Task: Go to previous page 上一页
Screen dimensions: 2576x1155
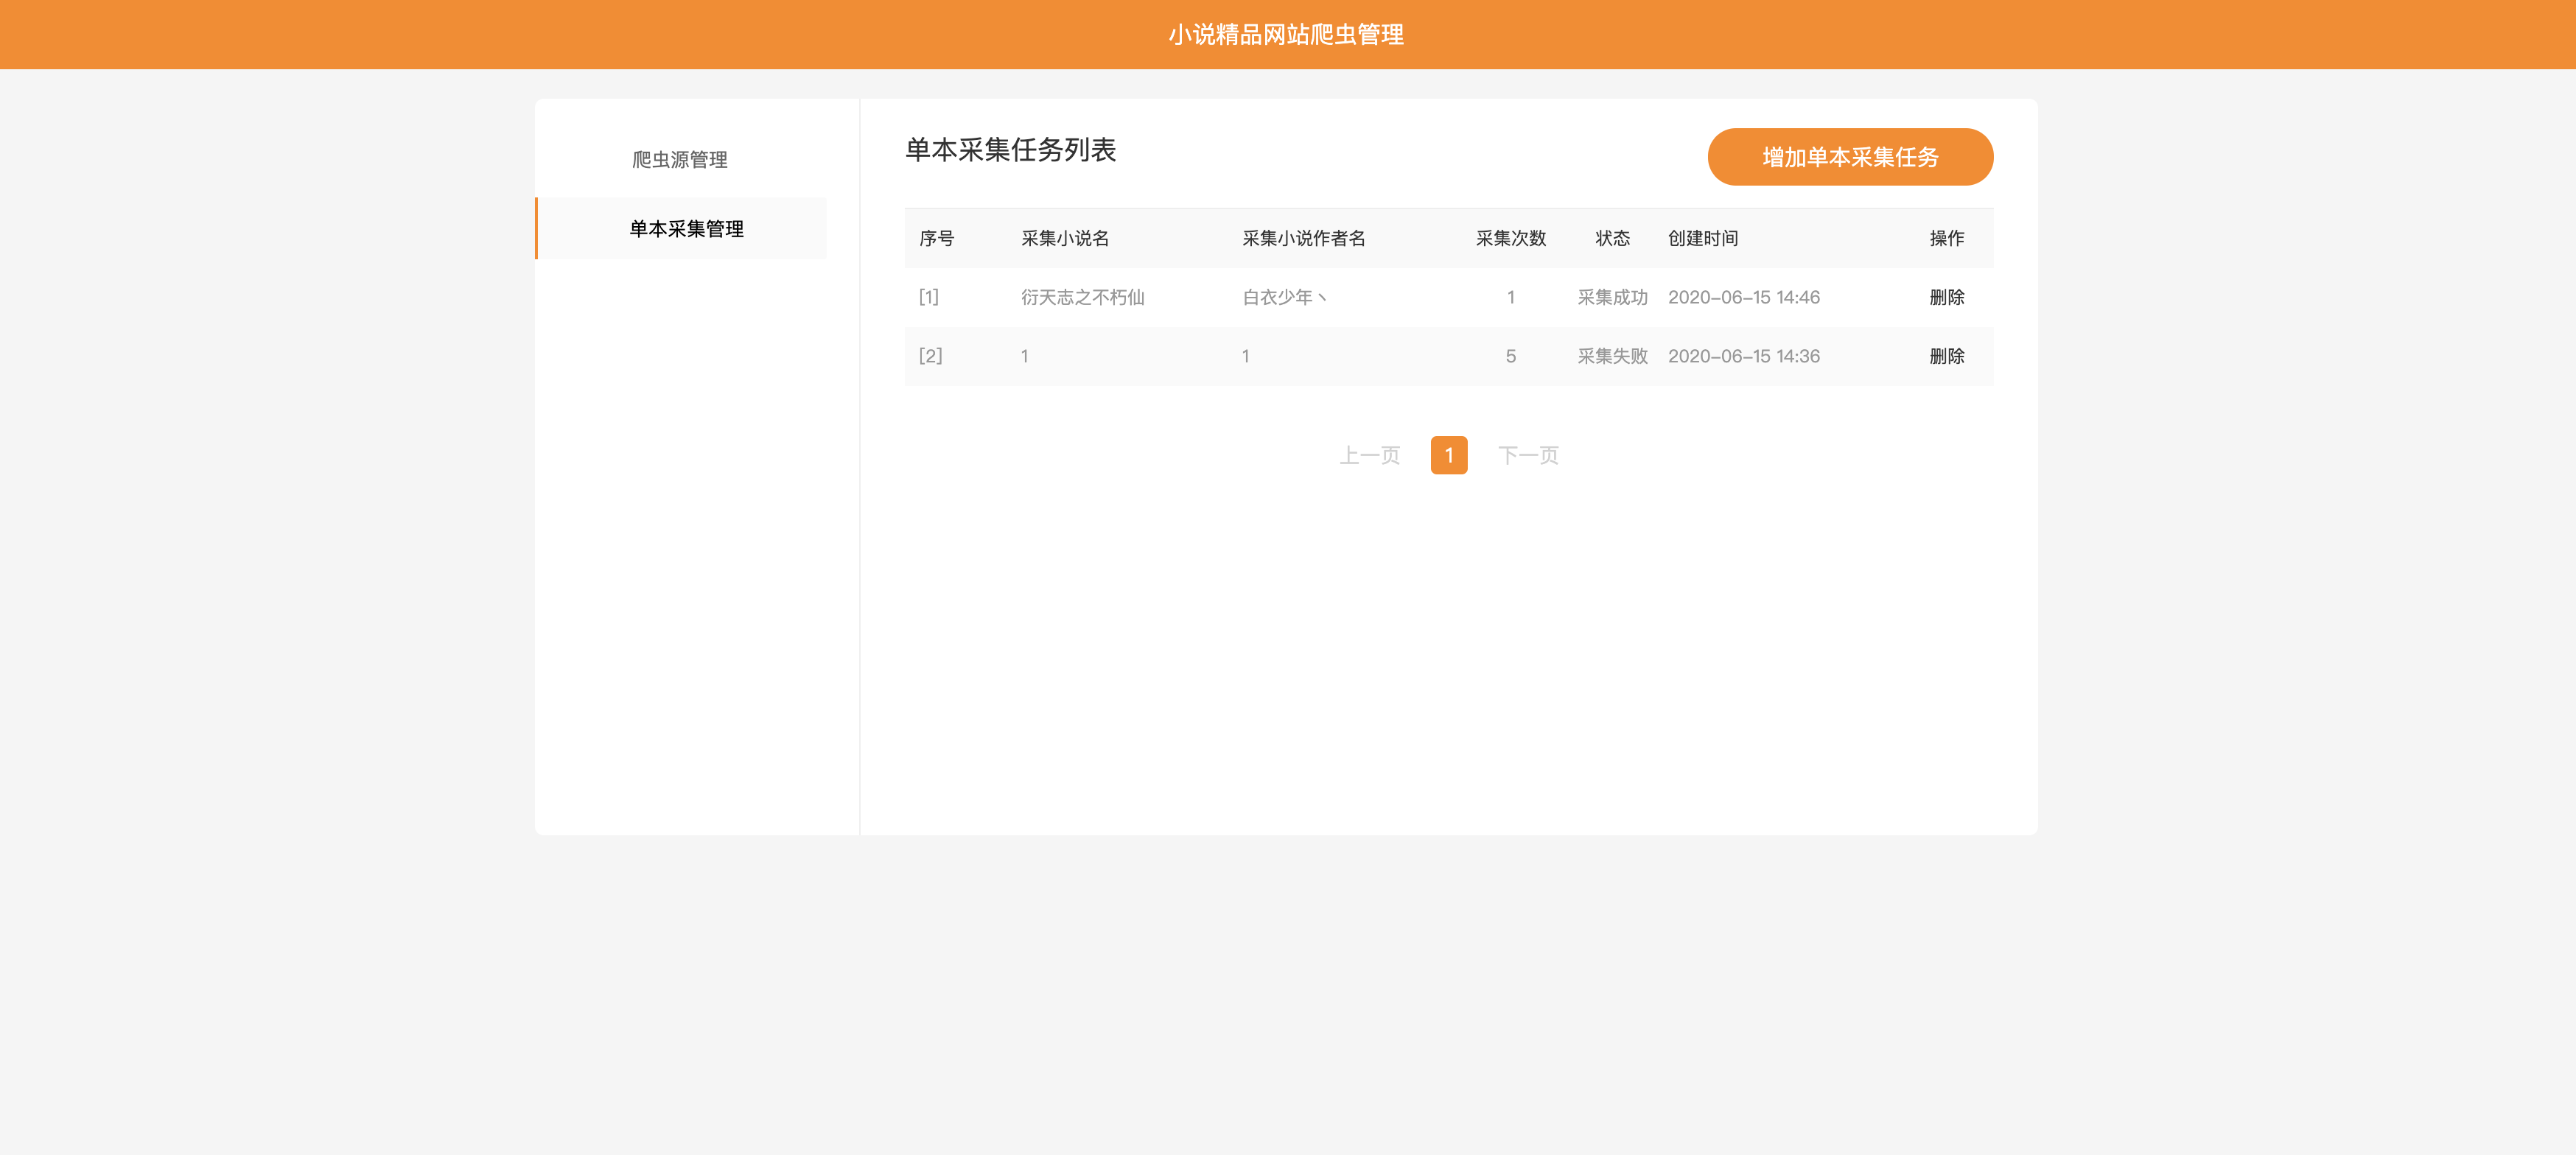Action: click(x=1369, y=456)
